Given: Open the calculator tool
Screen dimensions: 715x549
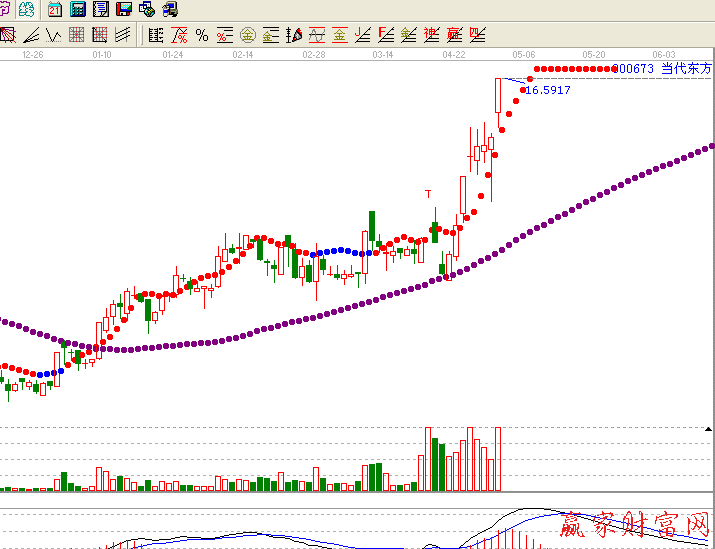Looking at the screenshot, I should 77,10.
